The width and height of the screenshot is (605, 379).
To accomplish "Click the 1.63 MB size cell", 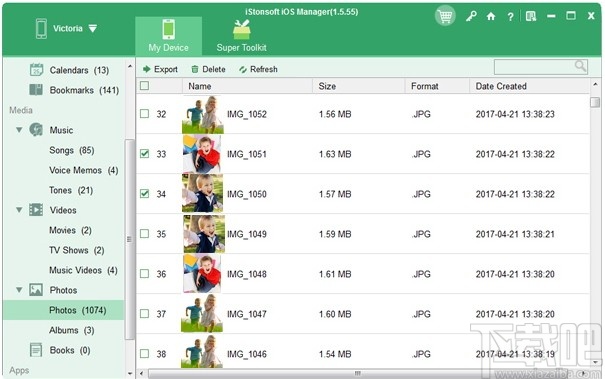I will tap(335, 154).
